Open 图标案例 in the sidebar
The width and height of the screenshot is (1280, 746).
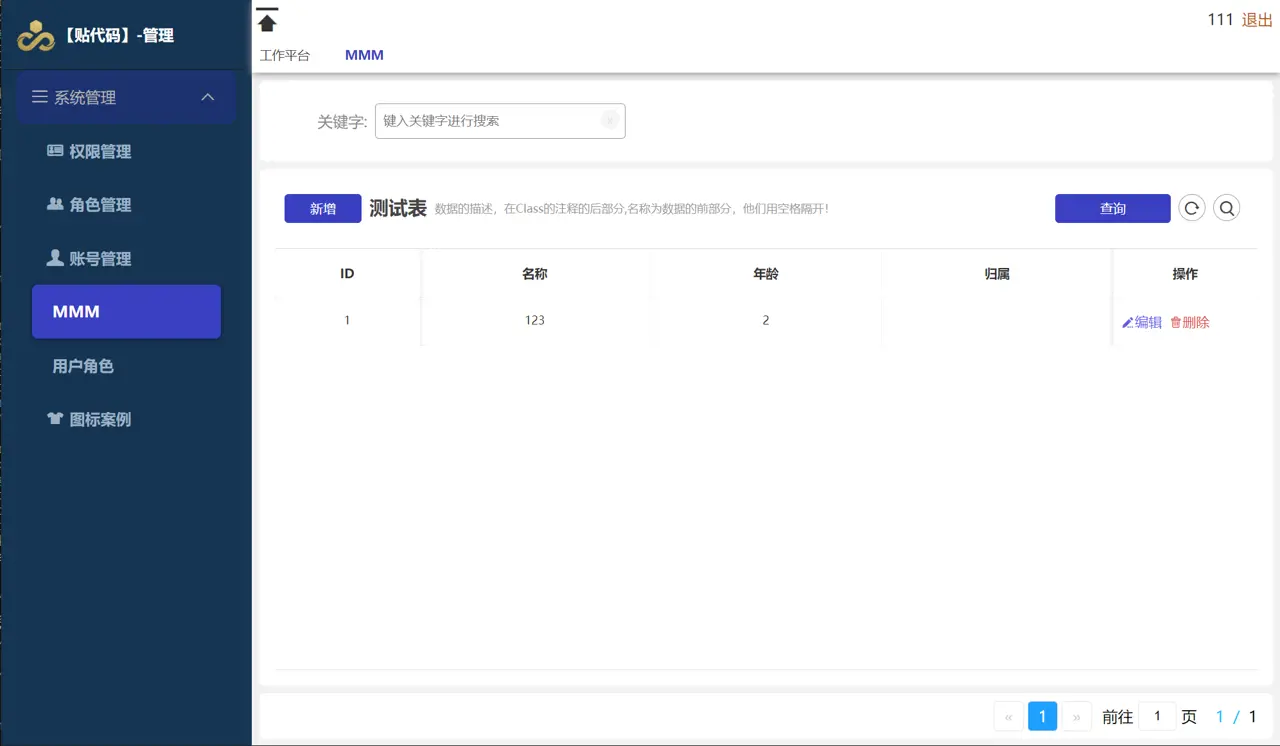click(x=89, y=420)
